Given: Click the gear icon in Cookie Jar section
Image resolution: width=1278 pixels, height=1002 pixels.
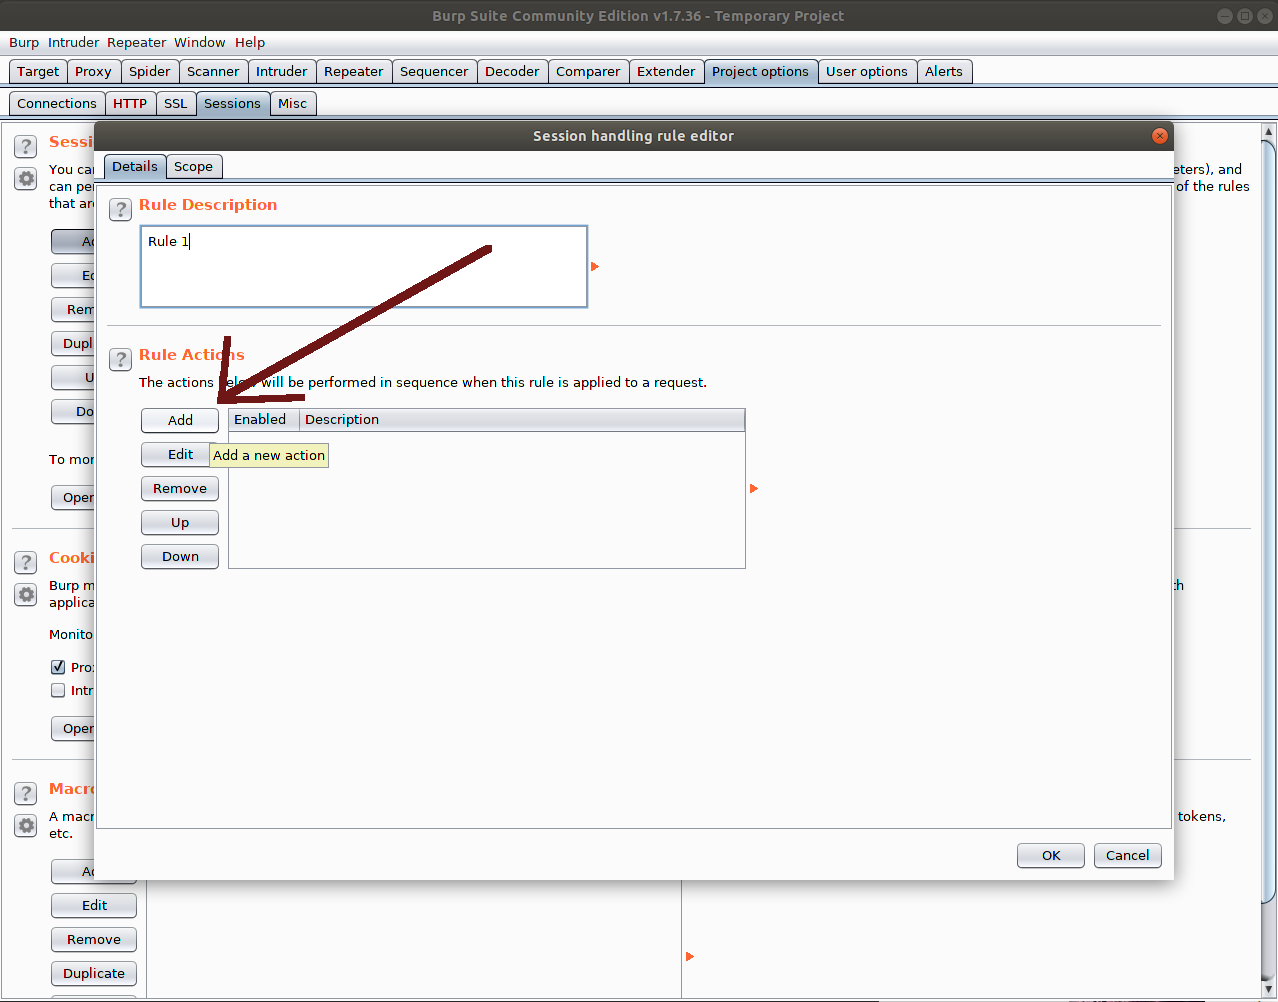Looking at the screenshot, I should (x=26, y=595).
